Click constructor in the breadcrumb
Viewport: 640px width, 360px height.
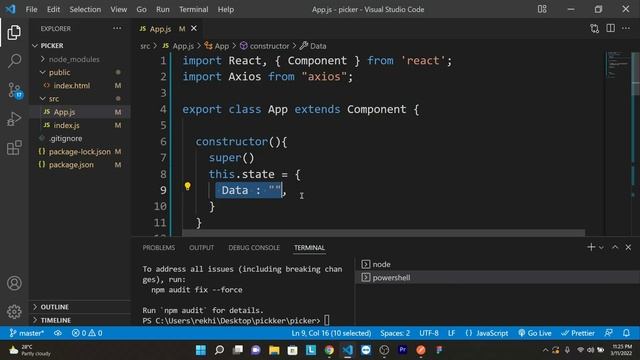pos(264,46)
